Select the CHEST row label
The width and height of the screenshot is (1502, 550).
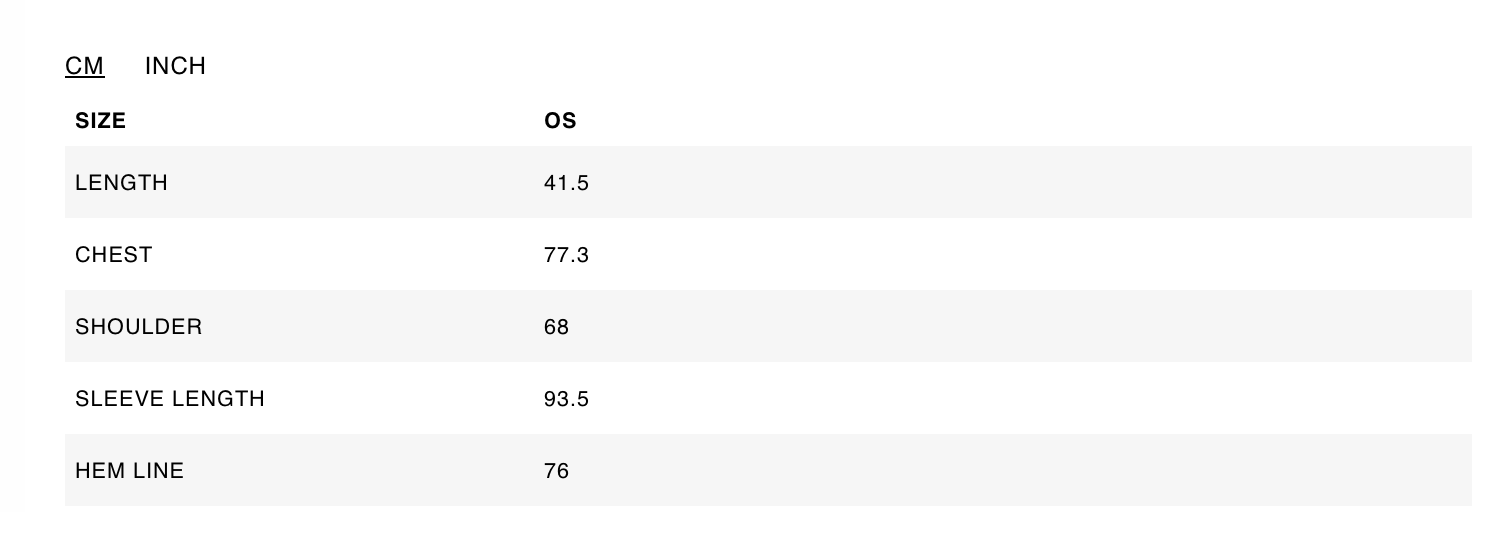coord(114,255)
